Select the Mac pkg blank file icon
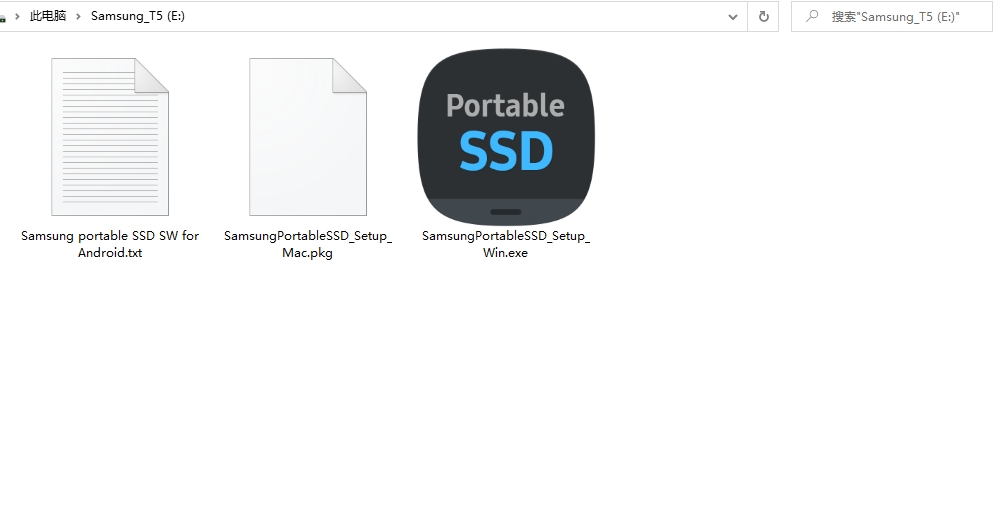 (308, 137)
